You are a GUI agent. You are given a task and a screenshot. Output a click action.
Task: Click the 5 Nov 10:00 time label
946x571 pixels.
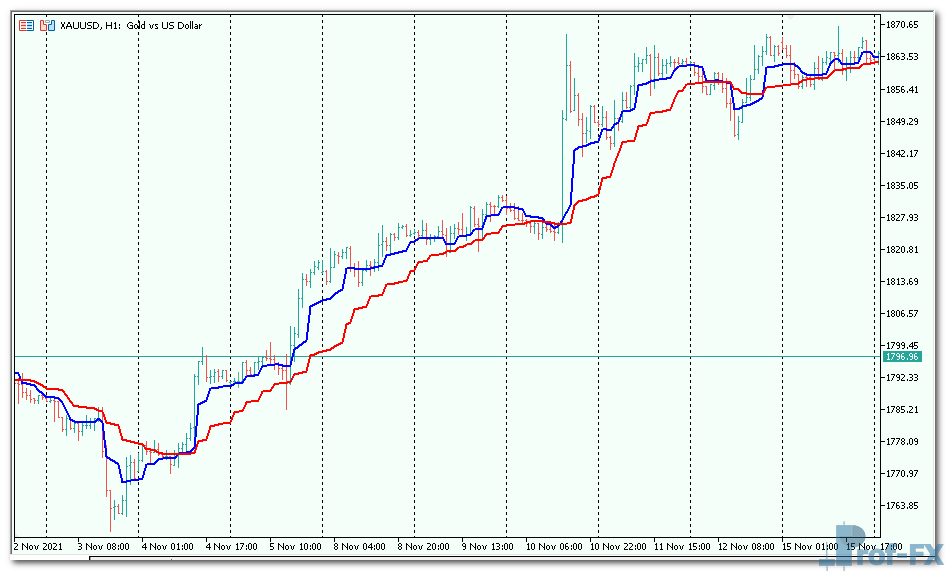pyautogui.click(x=295, y=546)
